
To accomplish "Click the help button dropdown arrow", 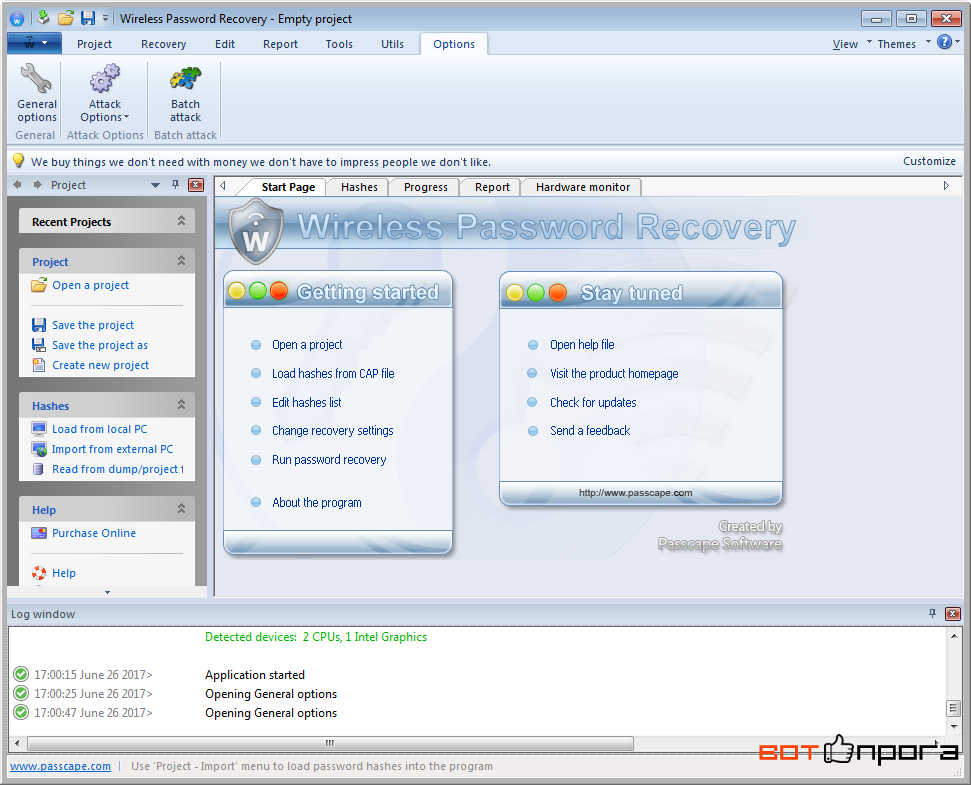I will pyautogui.click(x=957, y=41).
